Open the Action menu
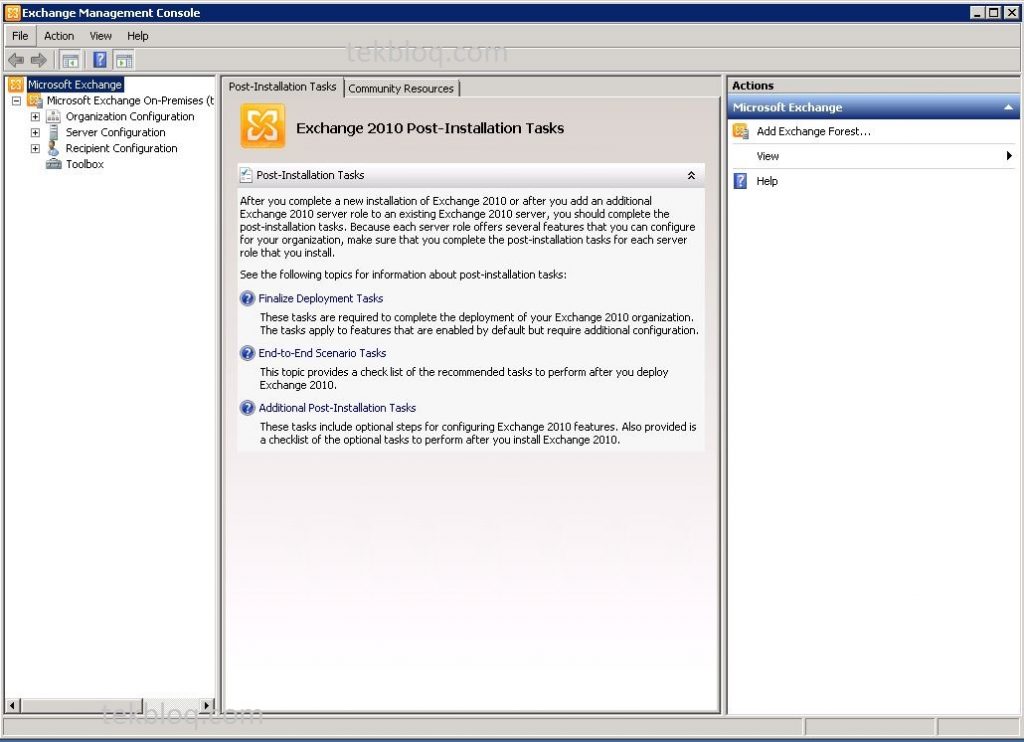Image resolution: width=1024 pixels, height=742 pixels. click(59, 36)
